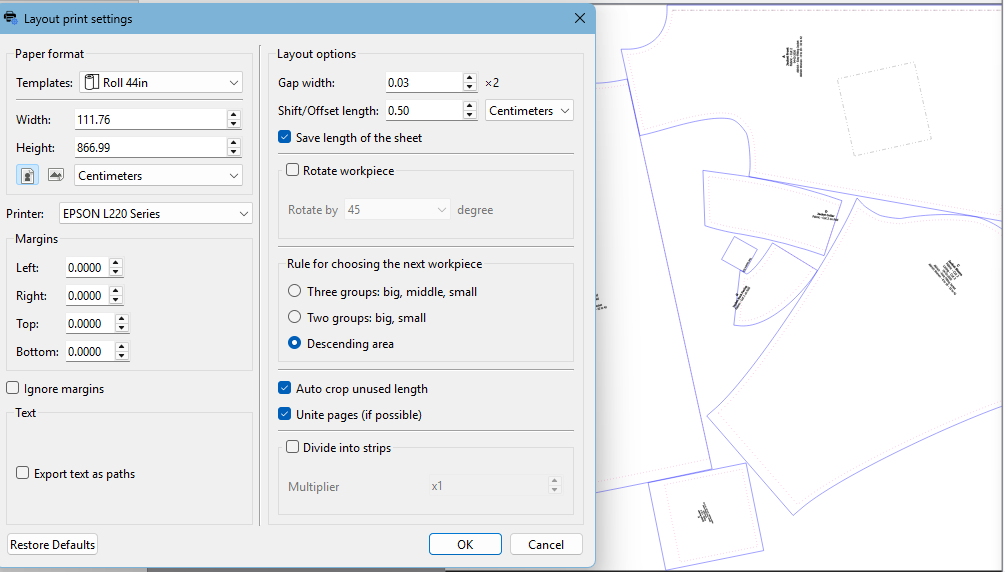Check the Ignore margins option
Viewport: 1005px width, 572px height.
[x=13, y=388]
